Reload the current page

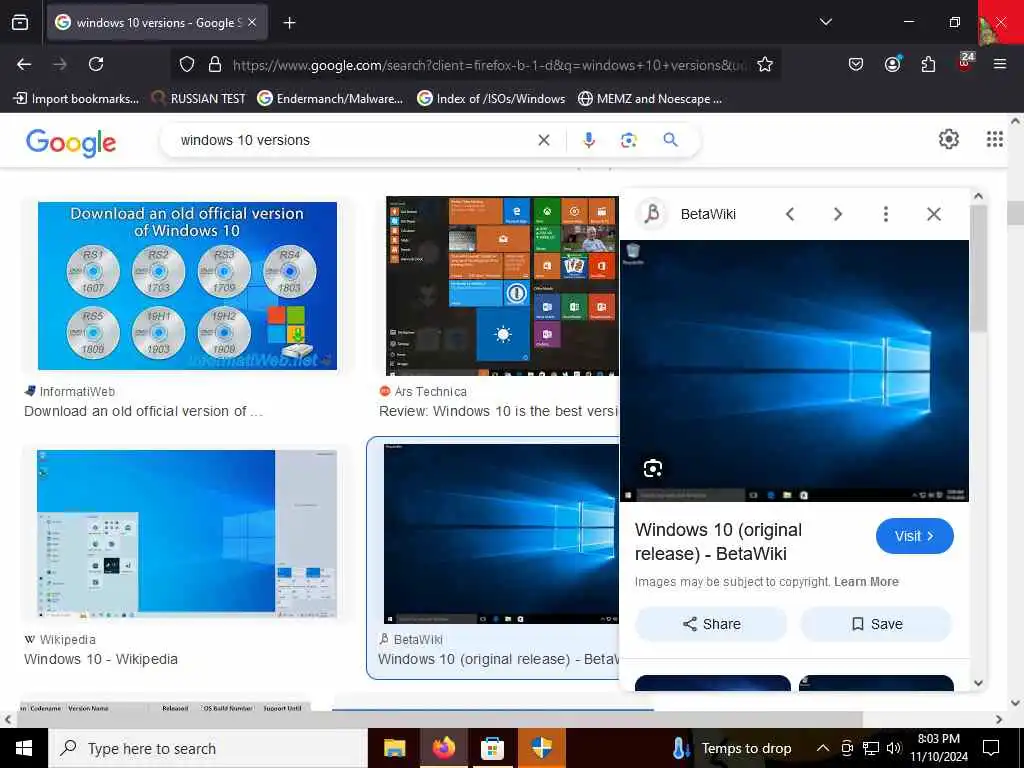tap(96, 64)
